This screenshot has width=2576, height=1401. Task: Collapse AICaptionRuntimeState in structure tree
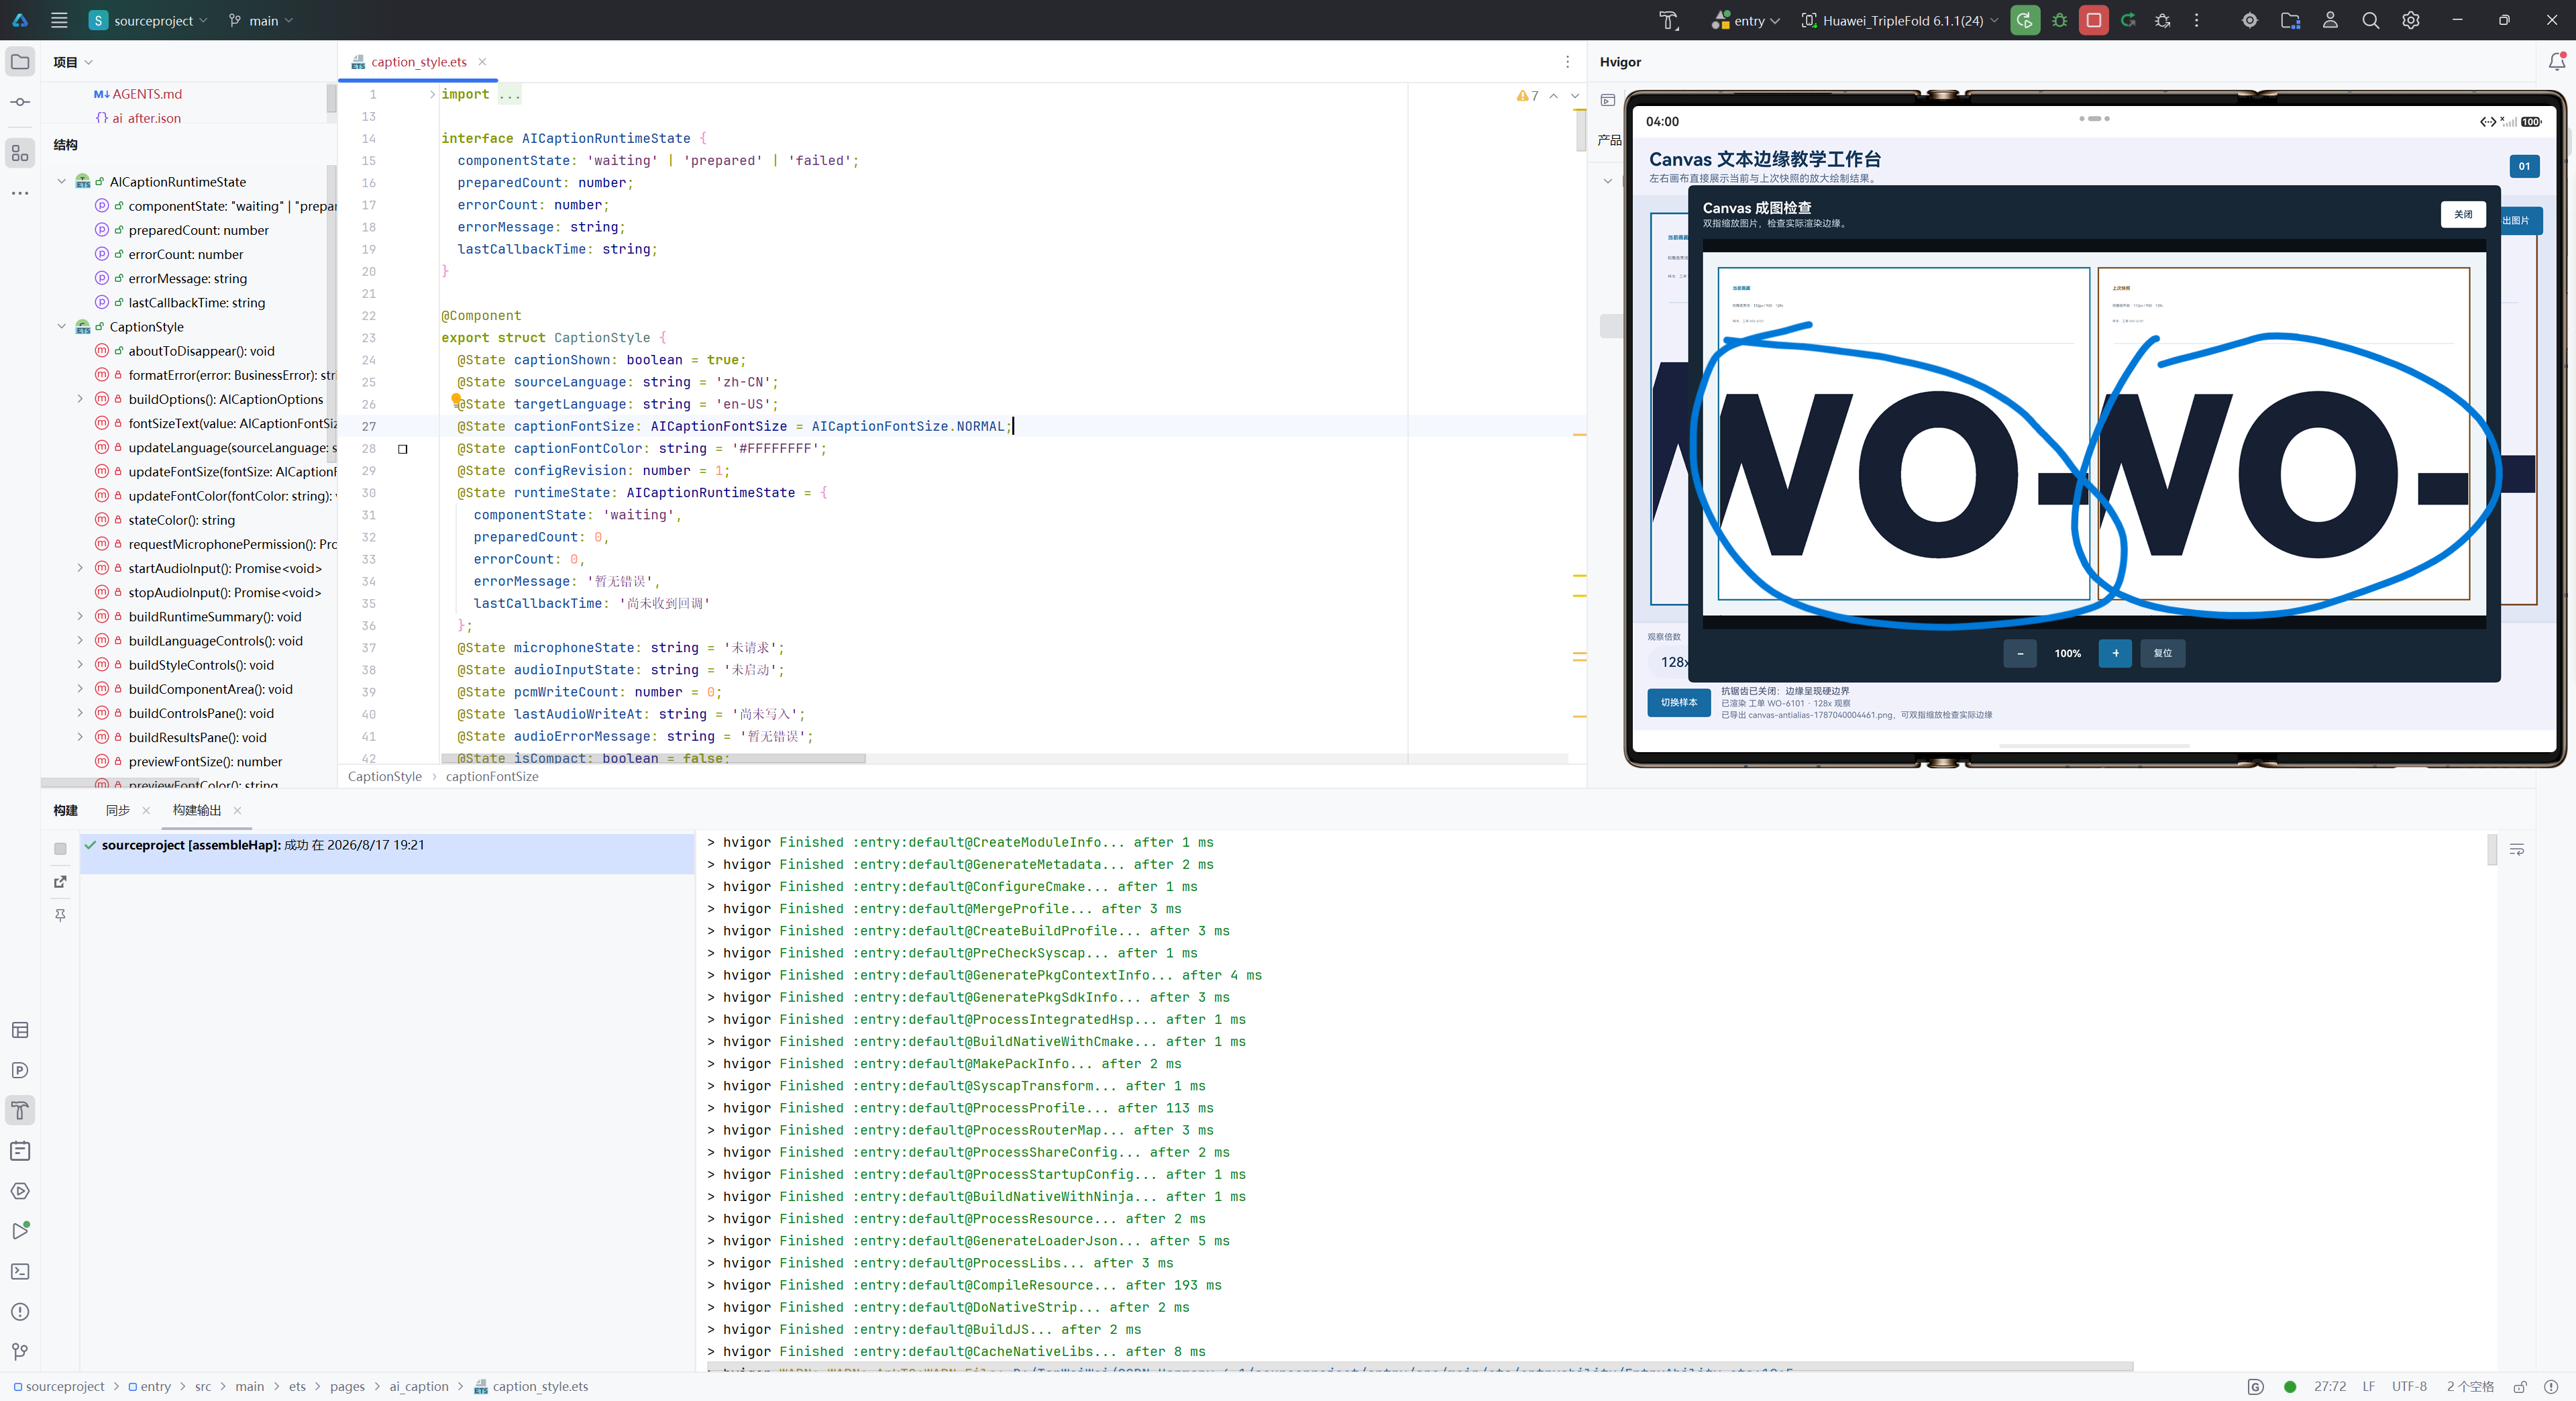(x=62, y=182)
